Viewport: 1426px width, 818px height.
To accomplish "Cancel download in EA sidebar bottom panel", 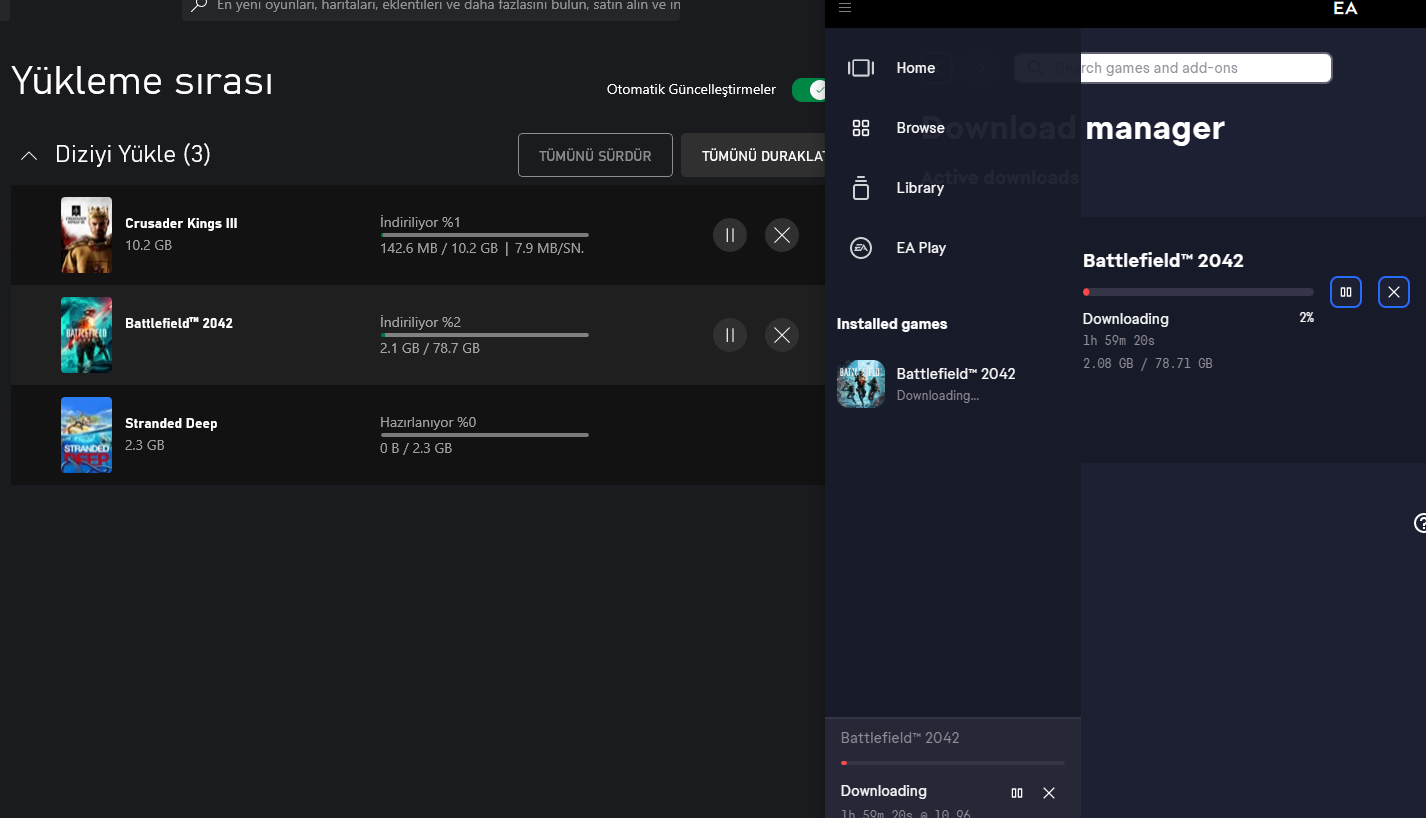I will pyautogui.click(x=1049, y=793).
